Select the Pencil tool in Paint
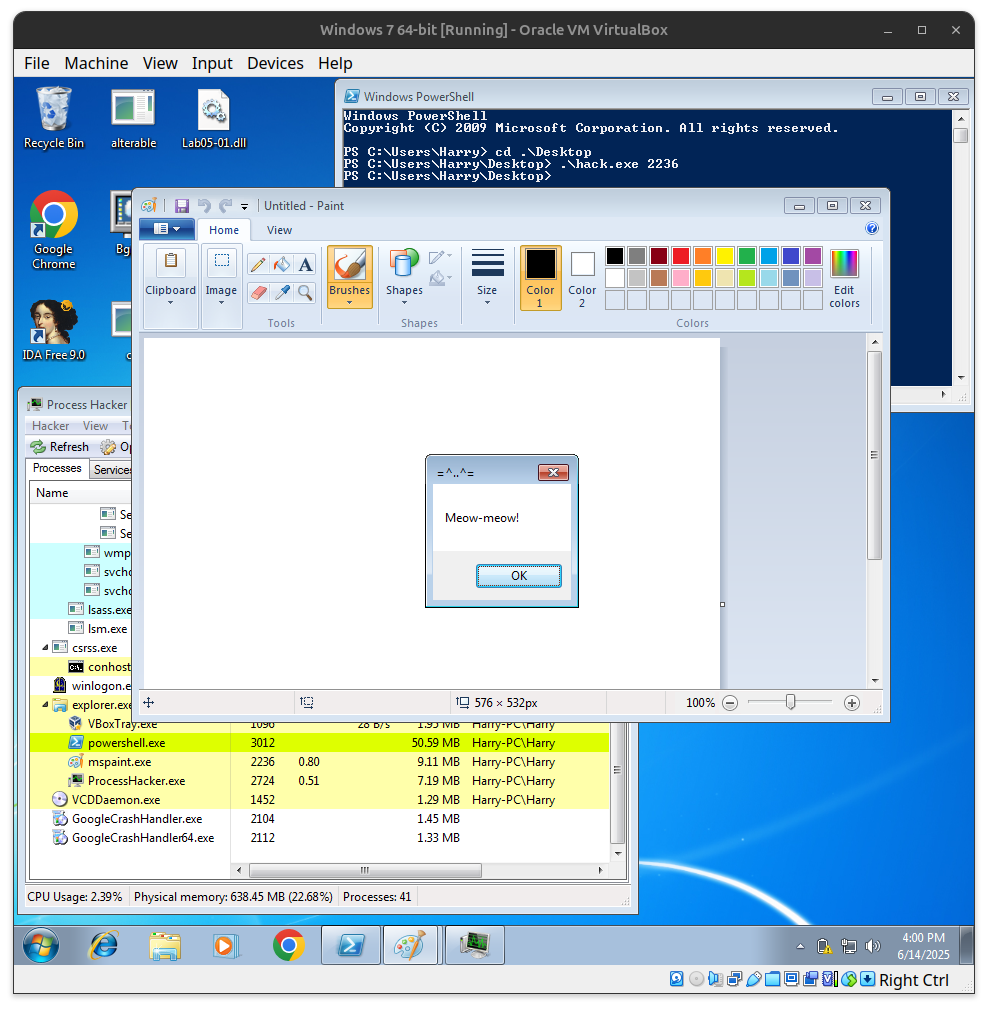988x1010 pixels. (x=258, y=264)
